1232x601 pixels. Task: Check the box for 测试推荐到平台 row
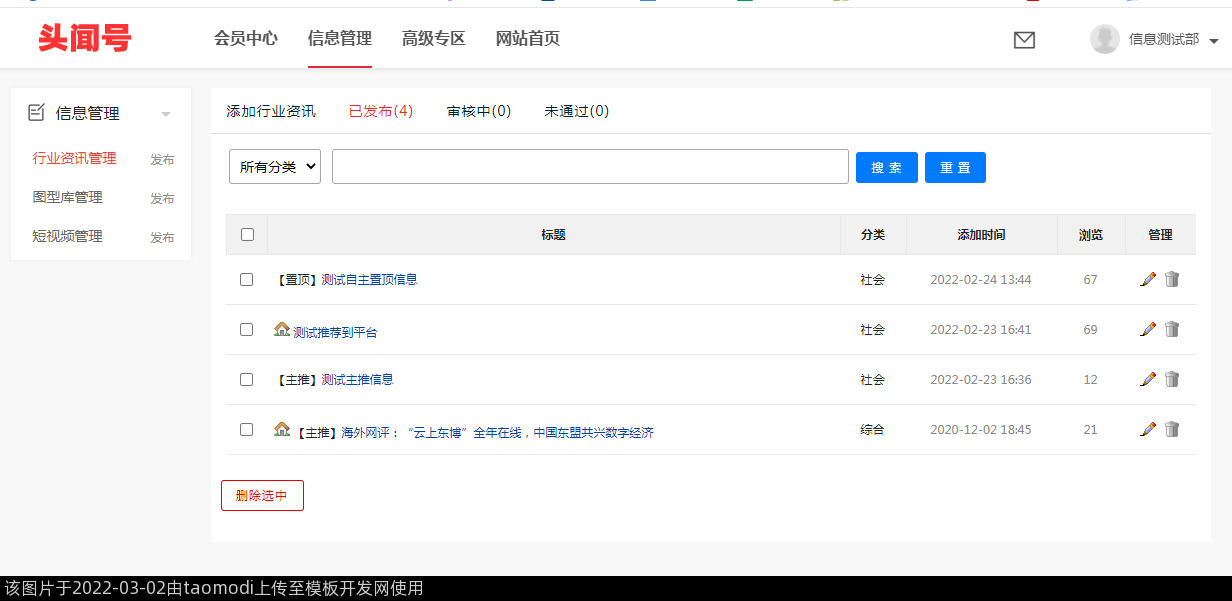pos(247,329)
